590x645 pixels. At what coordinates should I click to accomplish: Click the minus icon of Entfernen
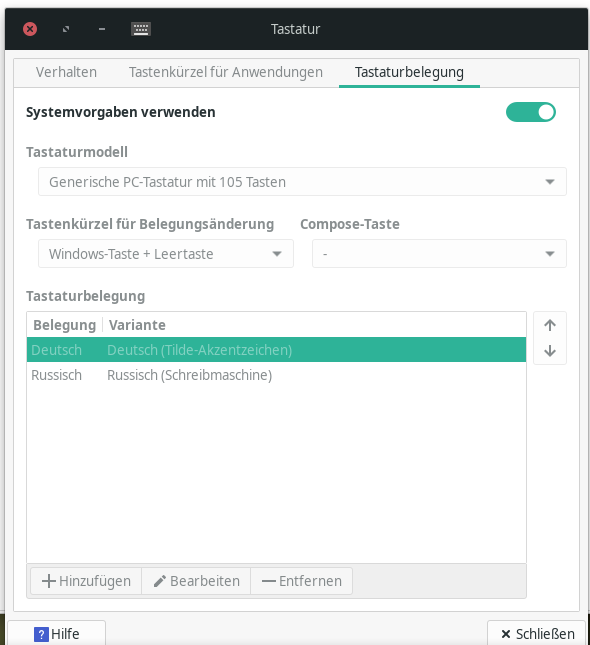(269, 581)
